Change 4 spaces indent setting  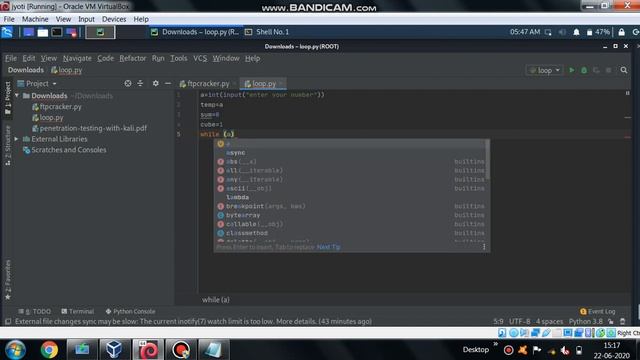pos(549,322)
